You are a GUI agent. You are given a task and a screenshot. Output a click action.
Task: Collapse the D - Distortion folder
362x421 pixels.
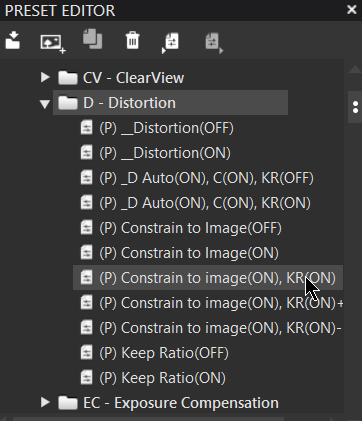pyautogui.click(x=45, y=103)
